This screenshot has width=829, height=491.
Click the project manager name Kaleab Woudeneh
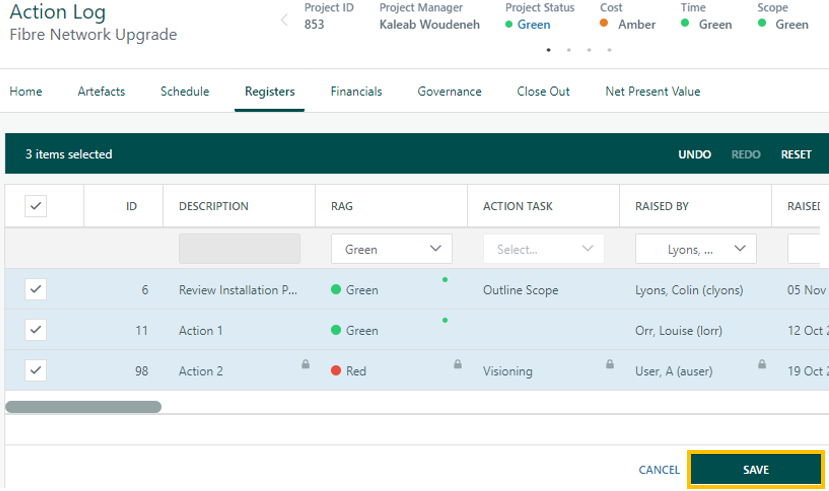pos(429,24)
